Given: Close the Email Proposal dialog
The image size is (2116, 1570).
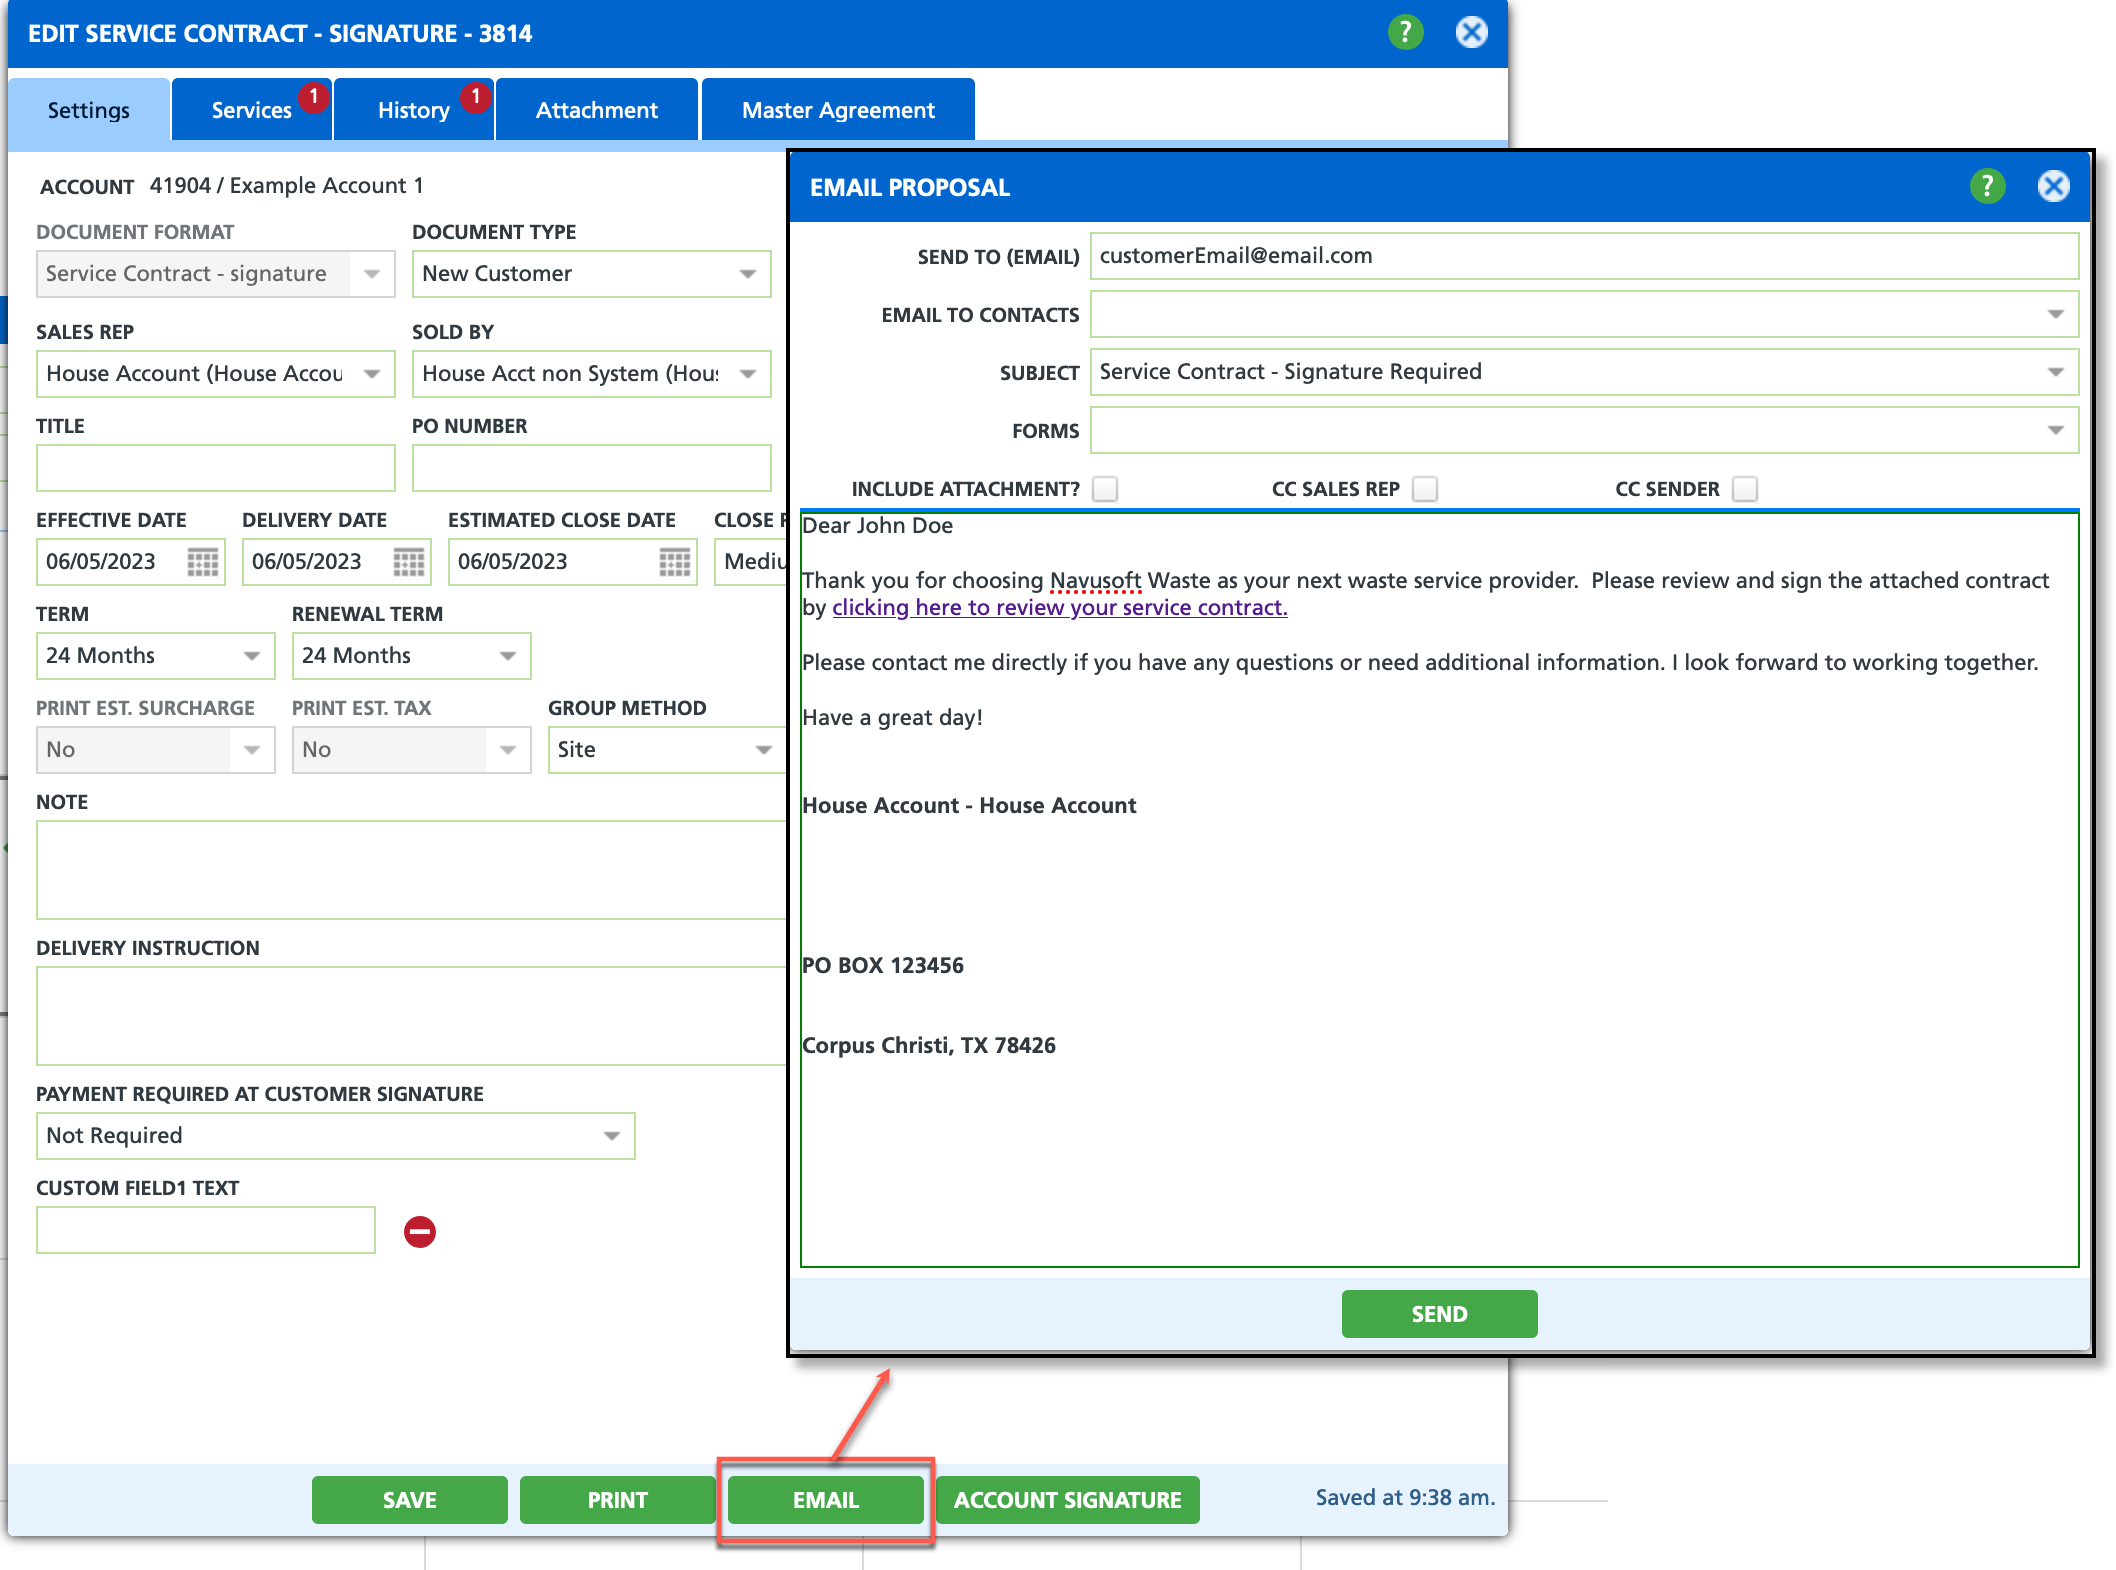Looking at the screenshot, I should (2053, 186).
